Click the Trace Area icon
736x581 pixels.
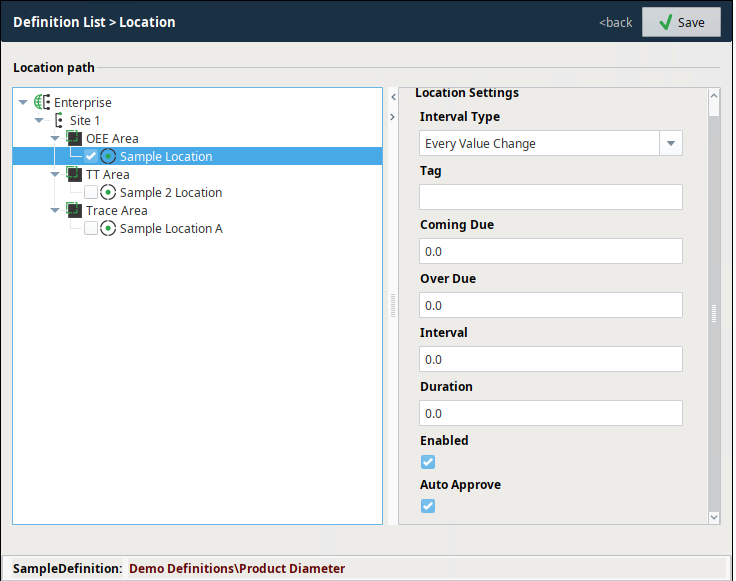point(74,210)
